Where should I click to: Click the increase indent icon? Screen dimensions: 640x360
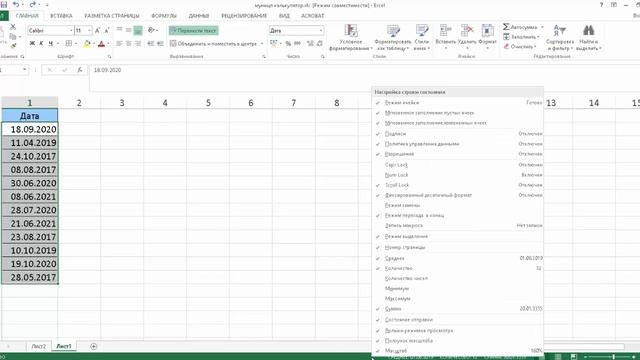coord(160,43)
